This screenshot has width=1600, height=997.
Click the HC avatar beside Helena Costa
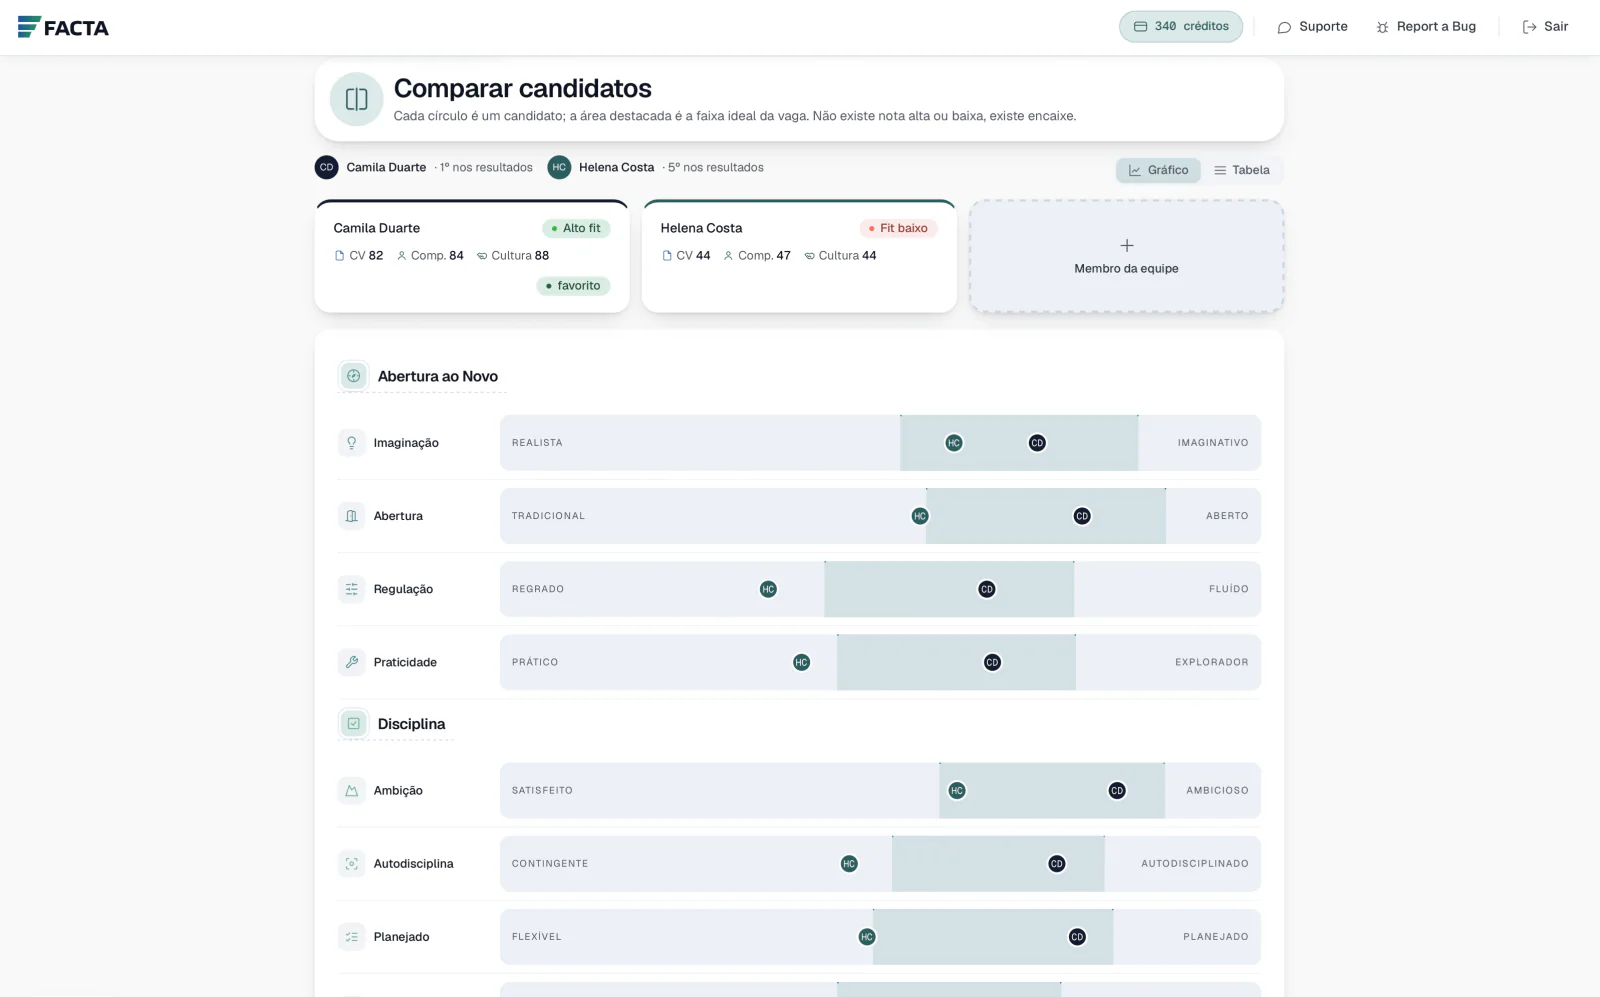[559, 167]
